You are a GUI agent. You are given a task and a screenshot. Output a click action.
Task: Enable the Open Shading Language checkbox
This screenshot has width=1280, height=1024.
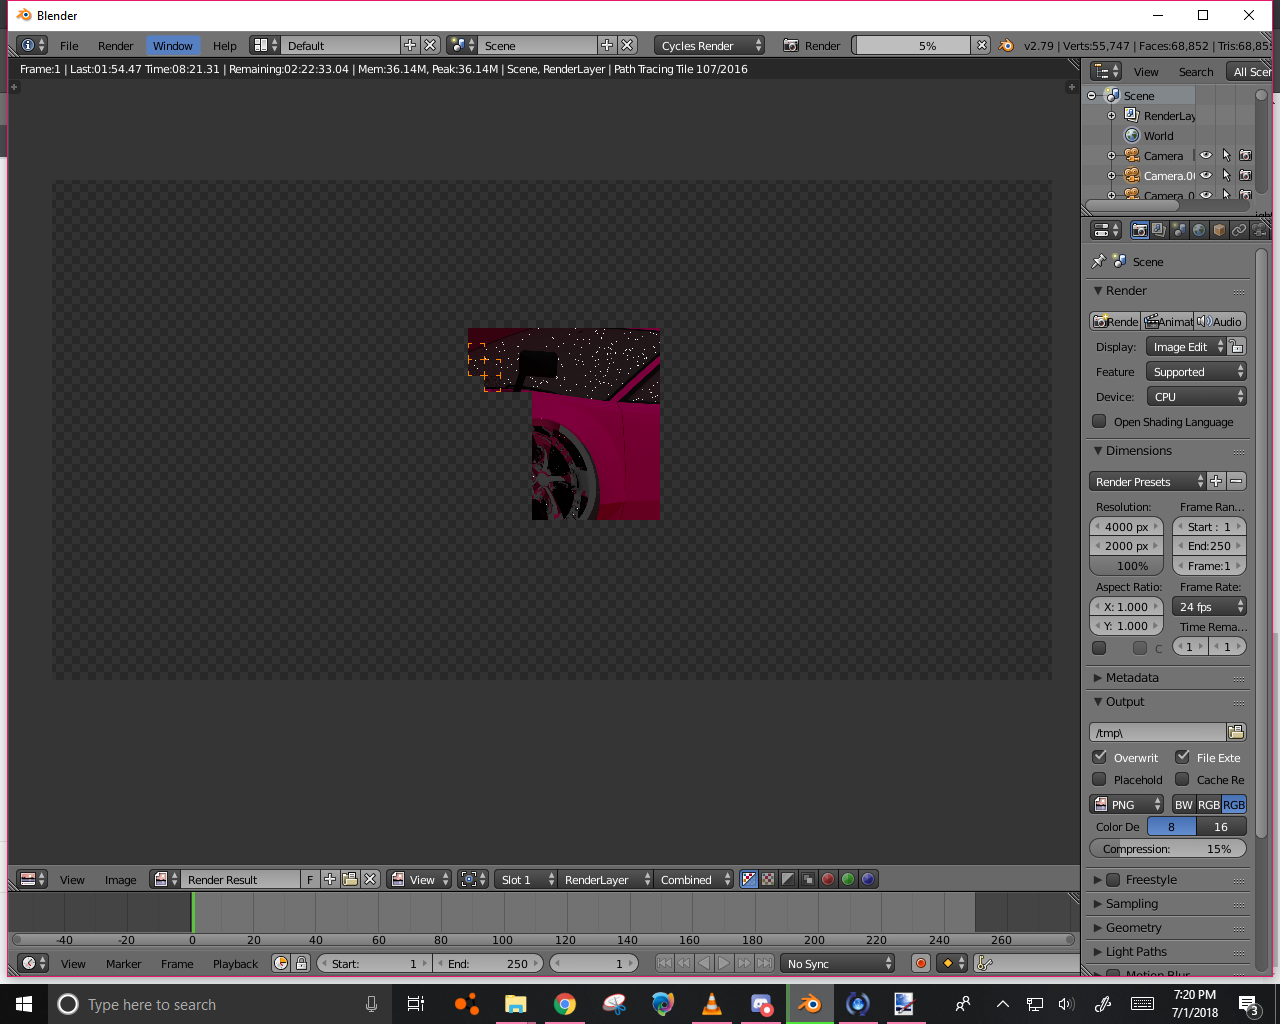[1100, 422]
